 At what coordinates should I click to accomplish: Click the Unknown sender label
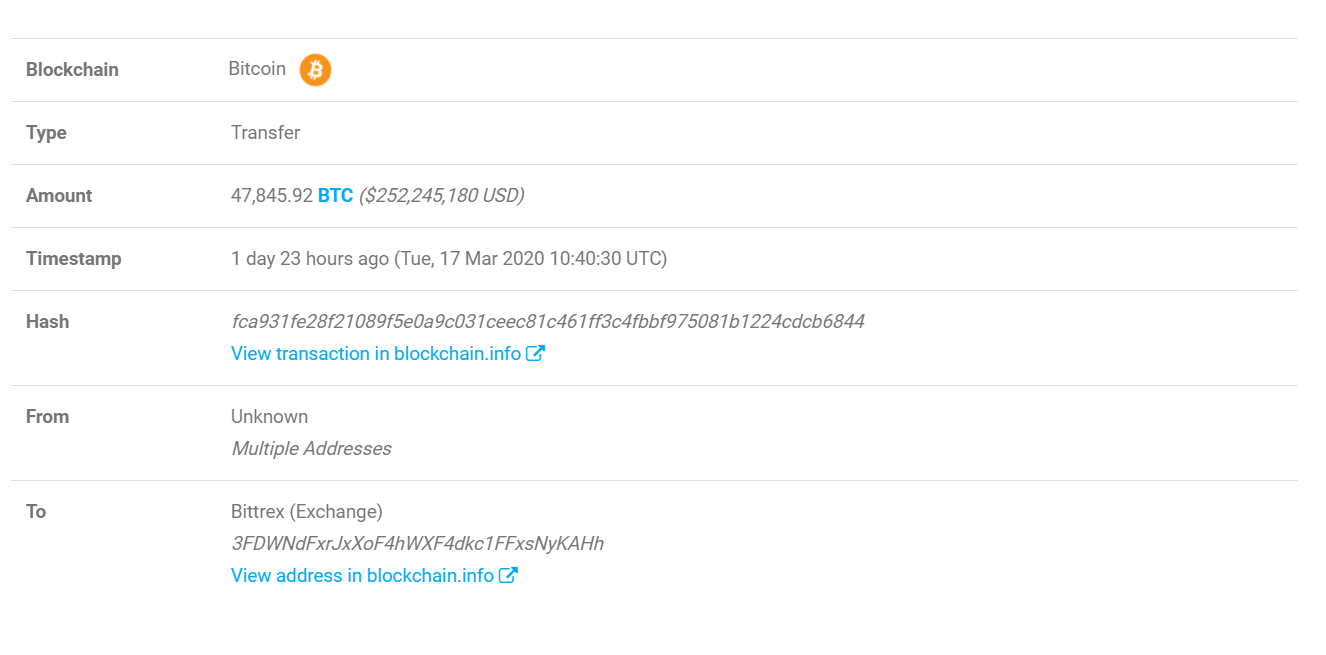point(269,417)
